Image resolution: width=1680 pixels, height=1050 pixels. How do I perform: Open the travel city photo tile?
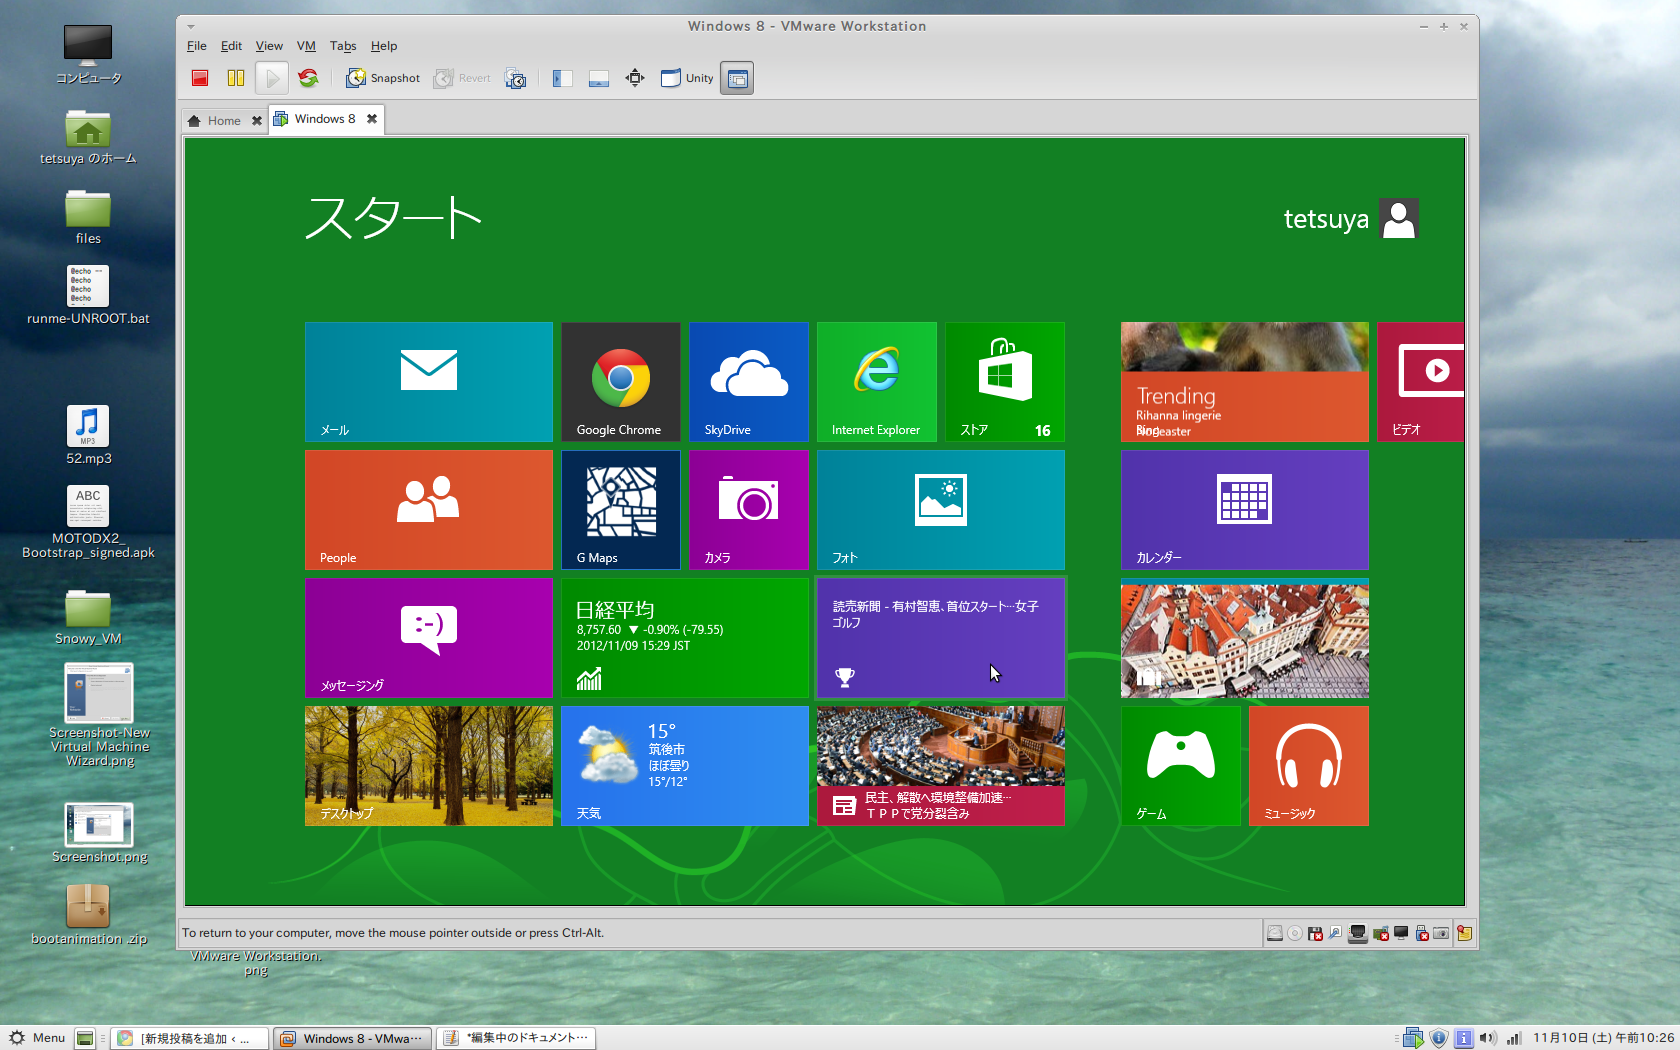pos(1245,638)
